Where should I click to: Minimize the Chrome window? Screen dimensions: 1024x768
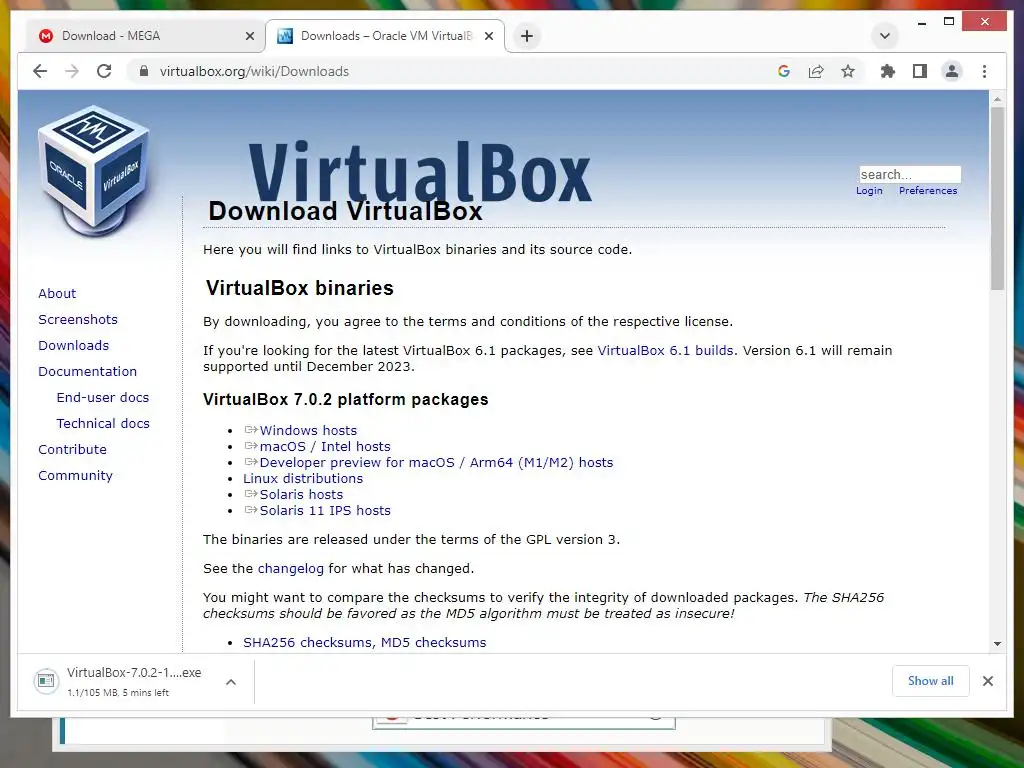(x=921, y=23)
